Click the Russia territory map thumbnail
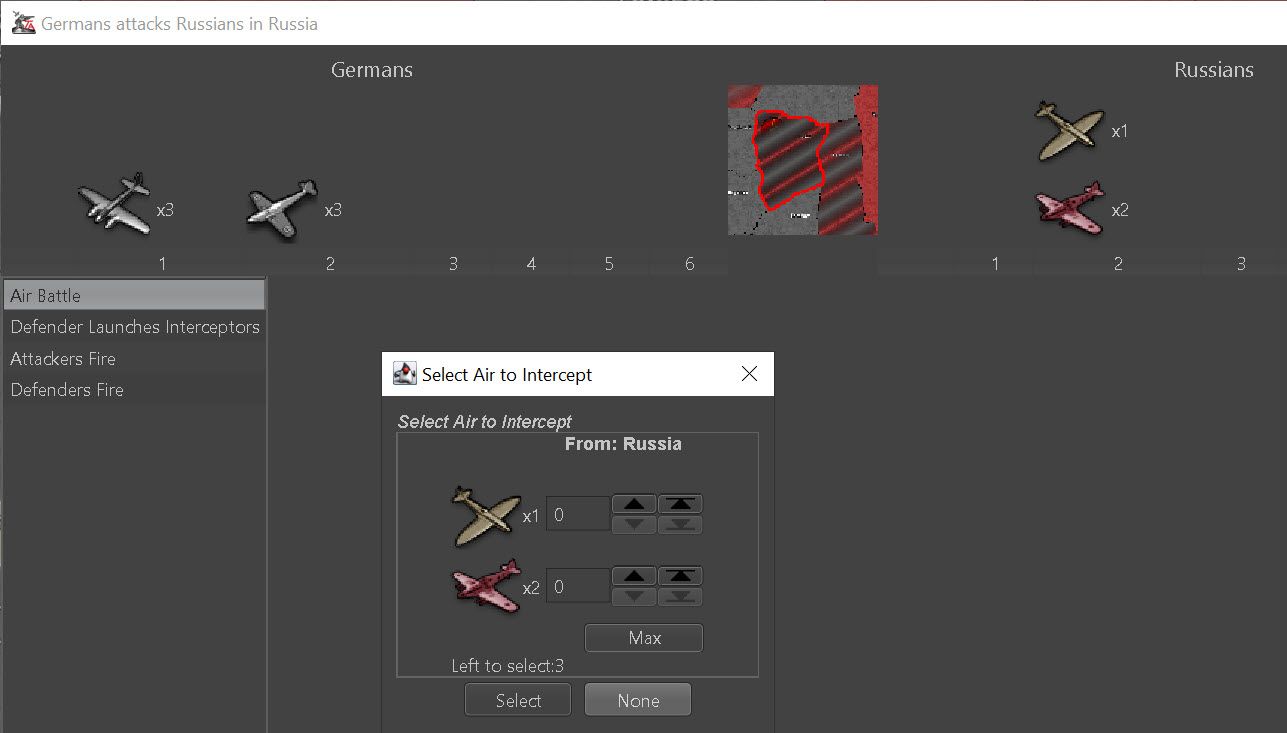The image size is (1287, 733). pyautogui.click(x=802, y=160)
